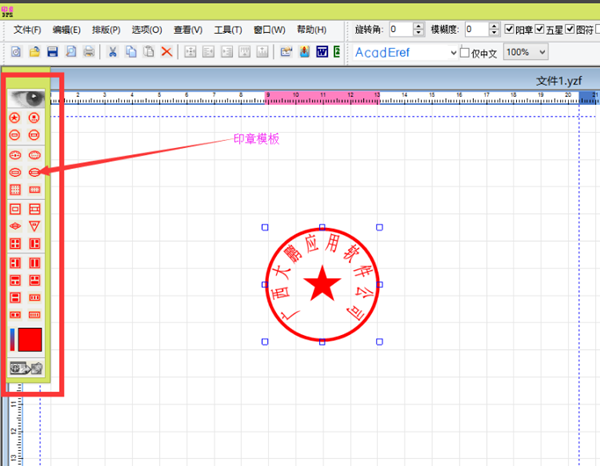Open the 排版(P) menu

(106, 30)
